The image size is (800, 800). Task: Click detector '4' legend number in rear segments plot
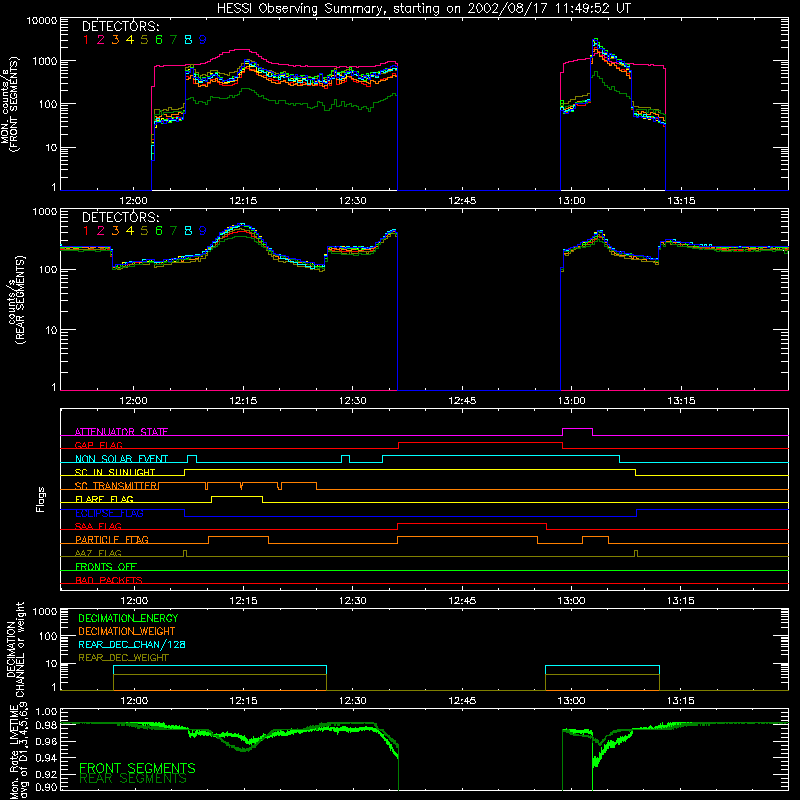[130, 231]
